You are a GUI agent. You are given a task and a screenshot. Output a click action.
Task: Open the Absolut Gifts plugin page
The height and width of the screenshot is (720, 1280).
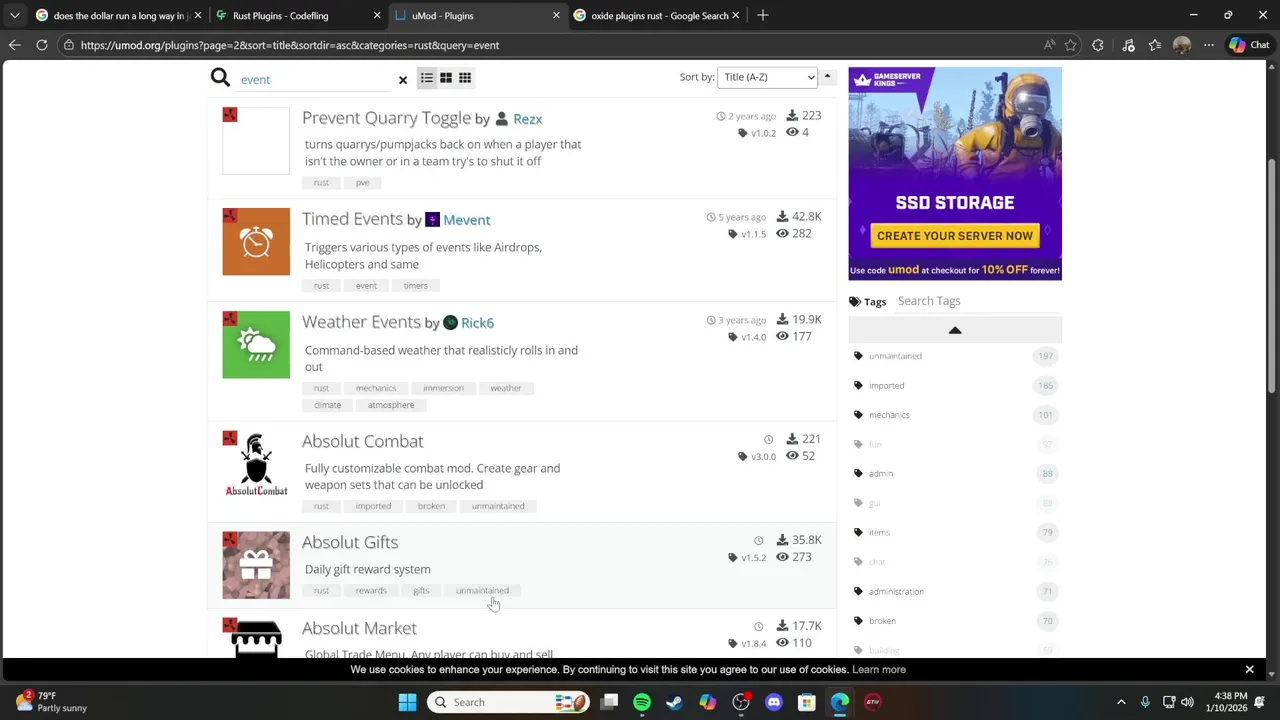point(350,542)
